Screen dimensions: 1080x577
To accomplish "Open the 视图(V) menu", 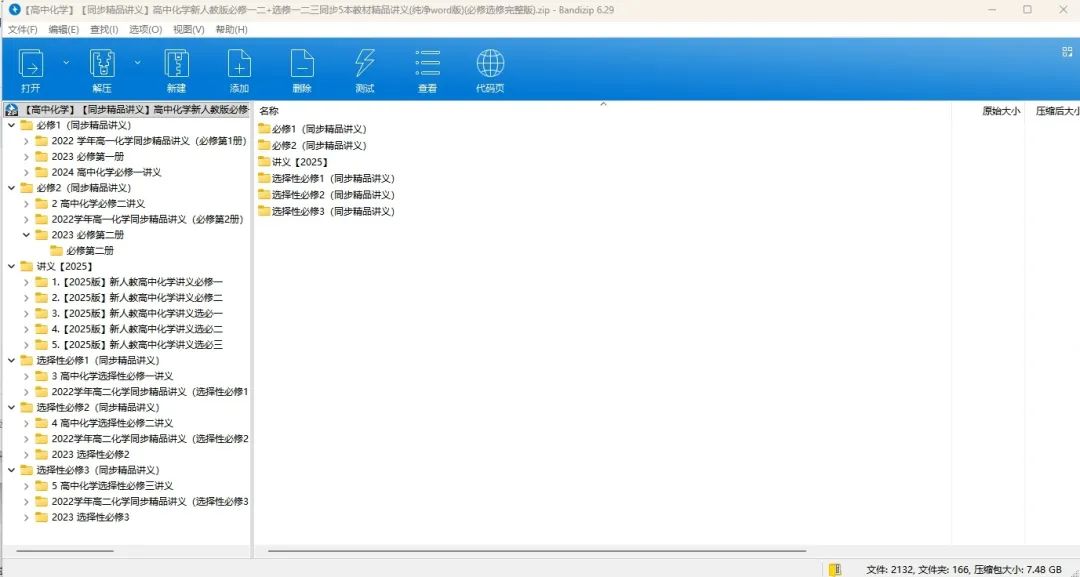I will point(189,30).
